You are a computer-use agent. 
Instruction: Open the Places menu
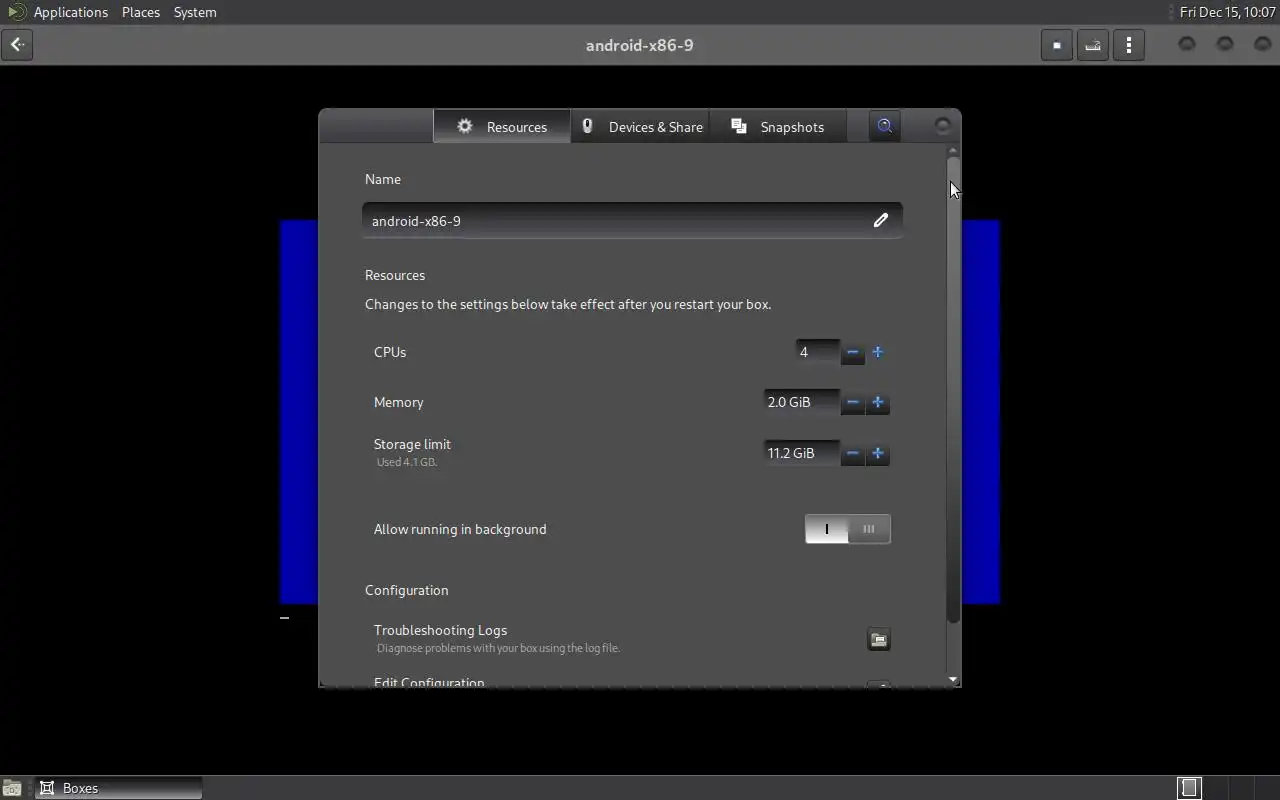point(141,12)
